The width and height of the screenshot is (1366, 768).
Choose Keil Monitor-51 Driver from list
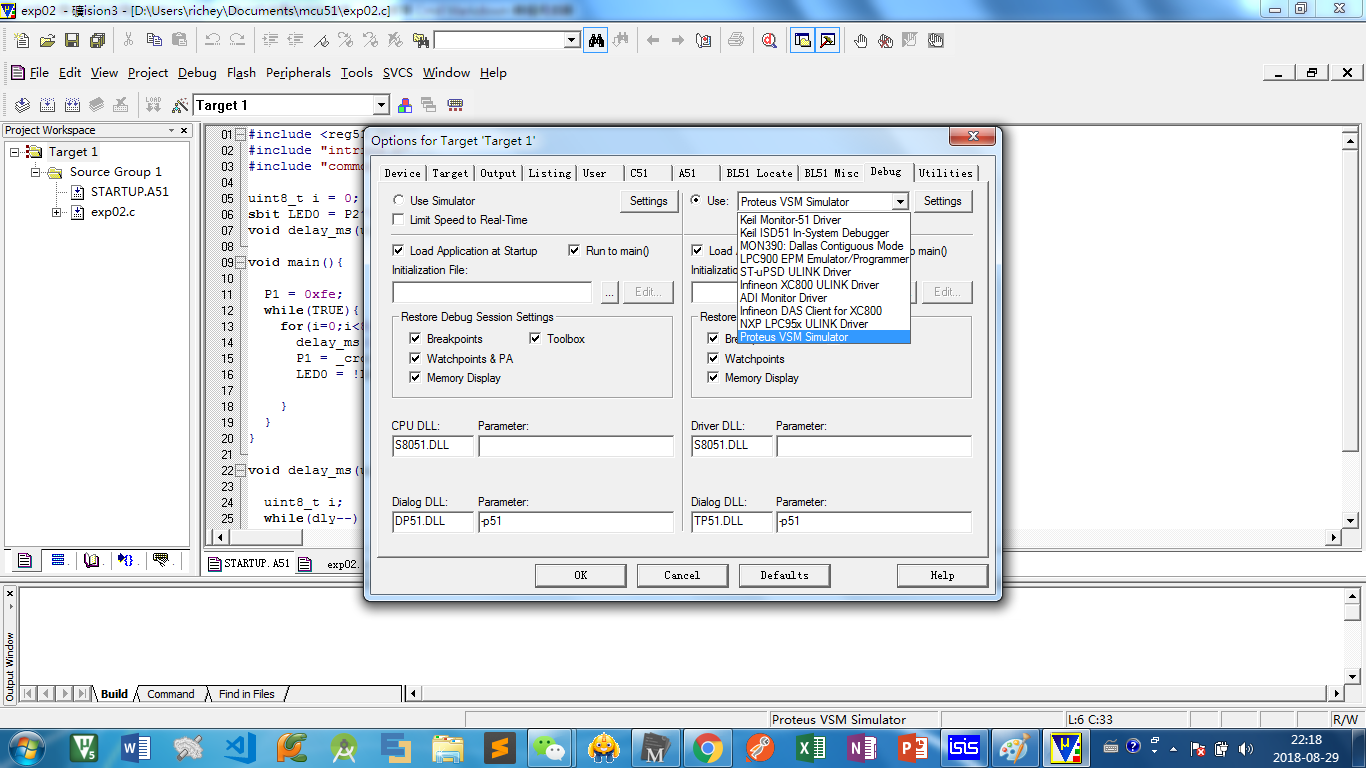tap(824, 220)
